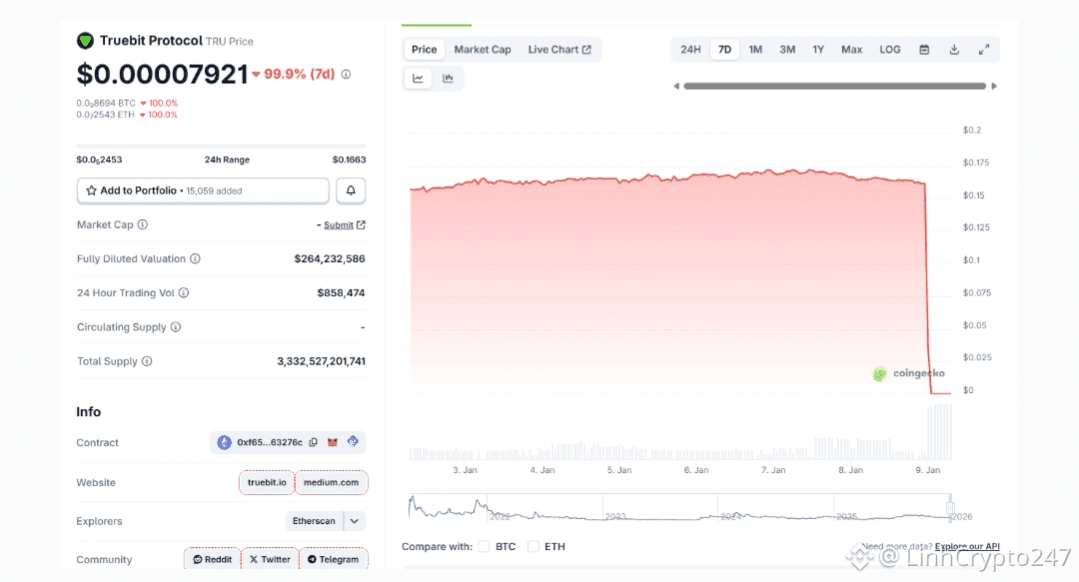Enable ETH comparison checkbox
The image size is (1079, 582).
click(533, 547)
